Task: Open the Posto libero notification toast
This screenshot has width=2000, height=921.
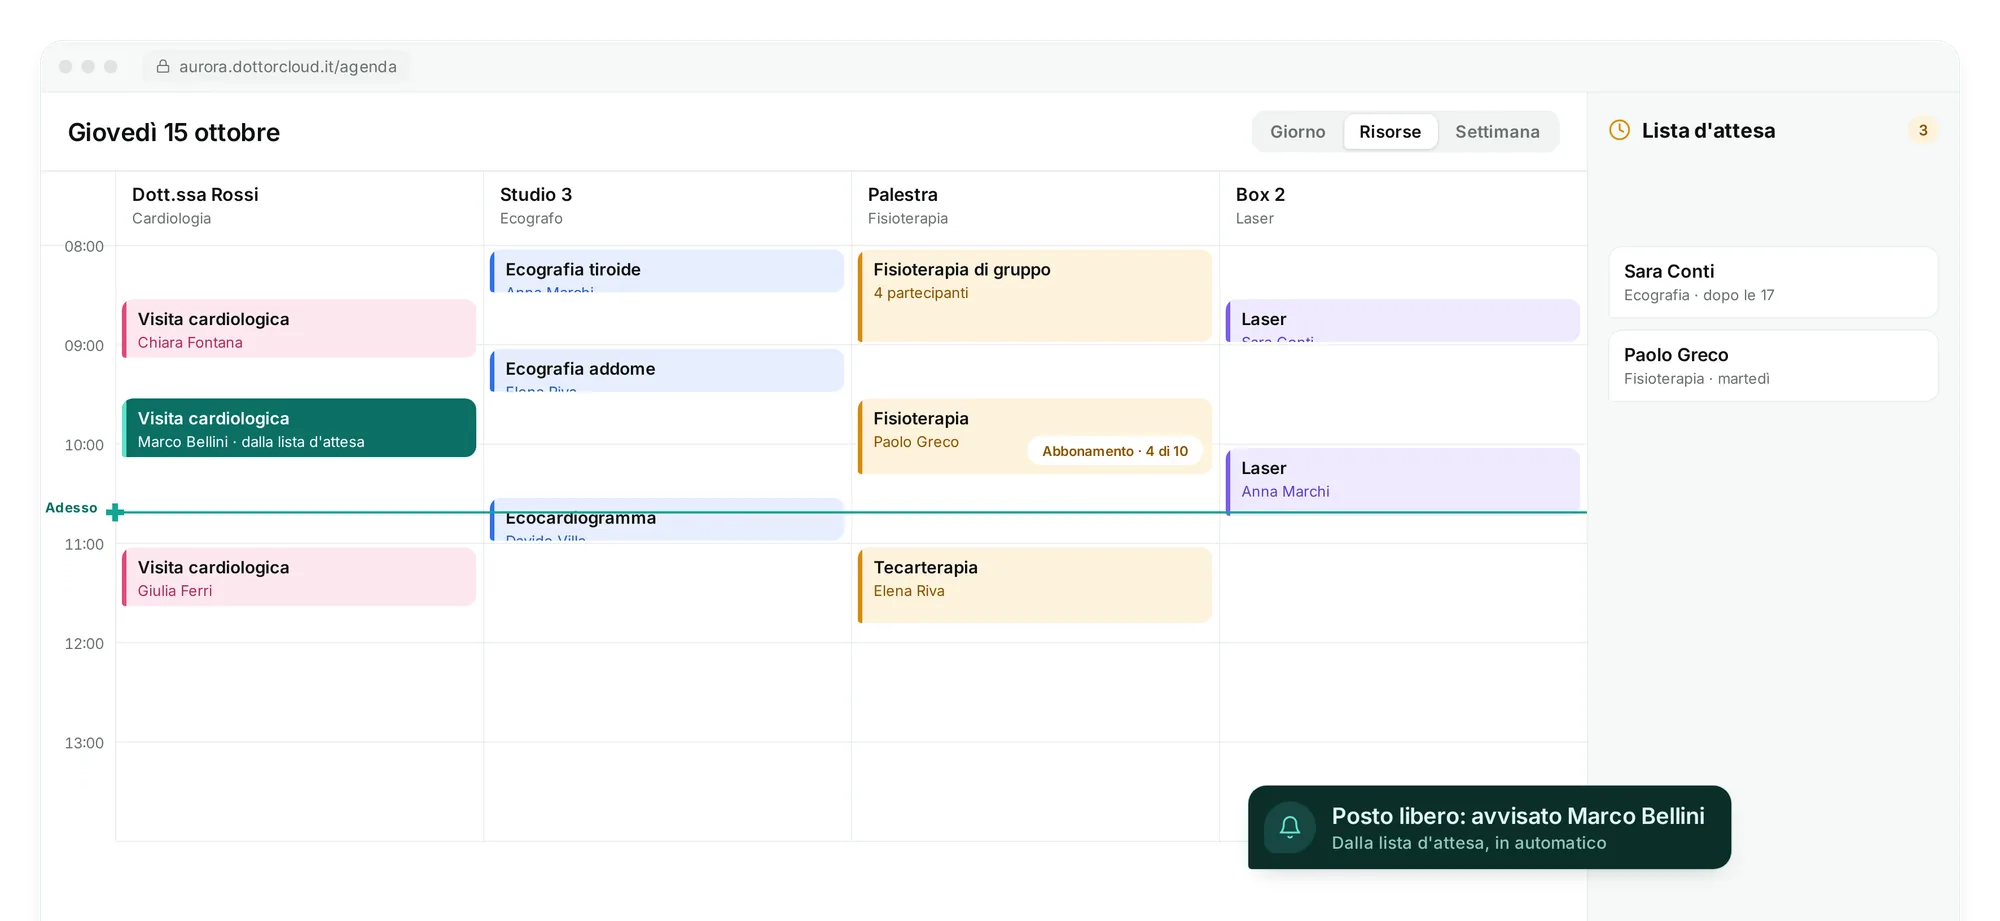Action: [x=1489, y=827]
